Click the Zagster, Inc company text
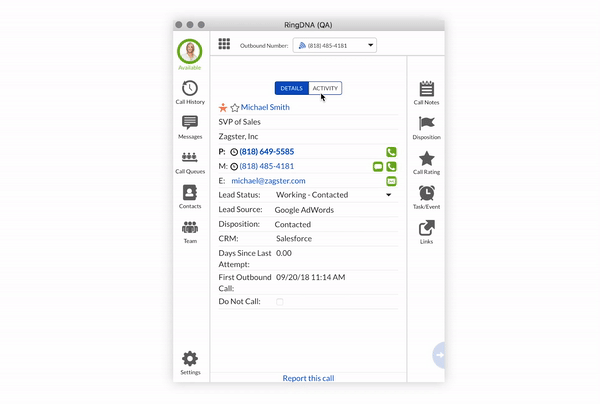The height and width of the screenshot is (404, 600). [238, 136]
